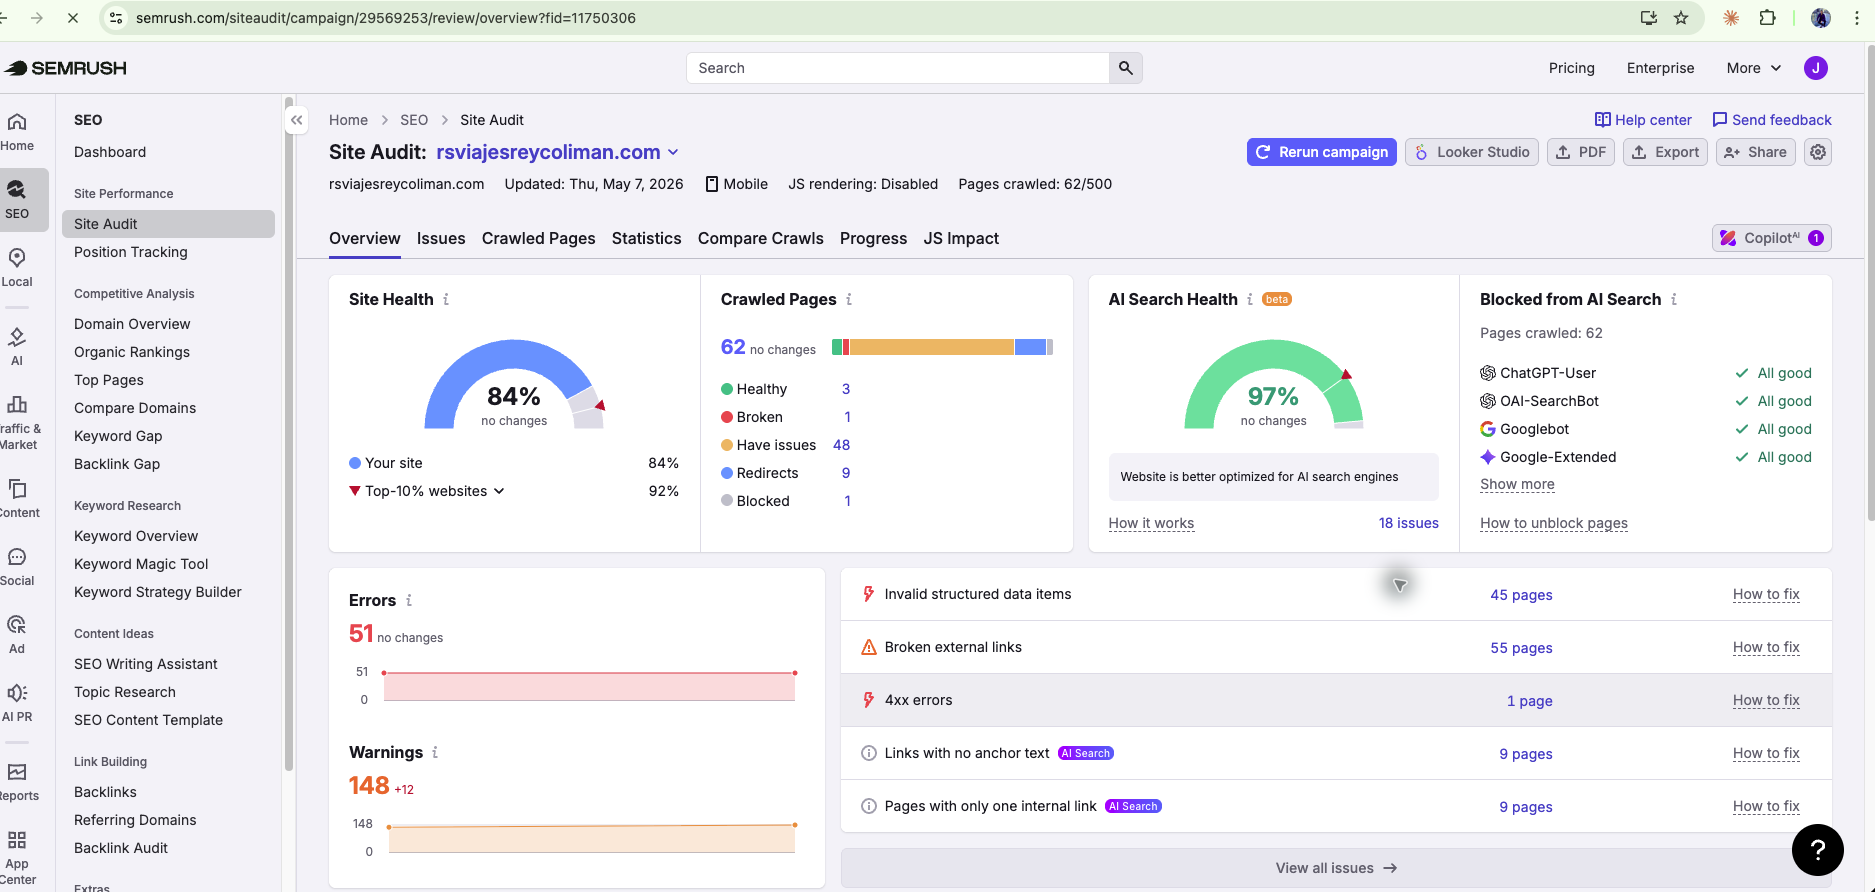Viewport: 1875px width, 892px height.
Task: Open the help question mark bubble
Action: [1818, 850]
